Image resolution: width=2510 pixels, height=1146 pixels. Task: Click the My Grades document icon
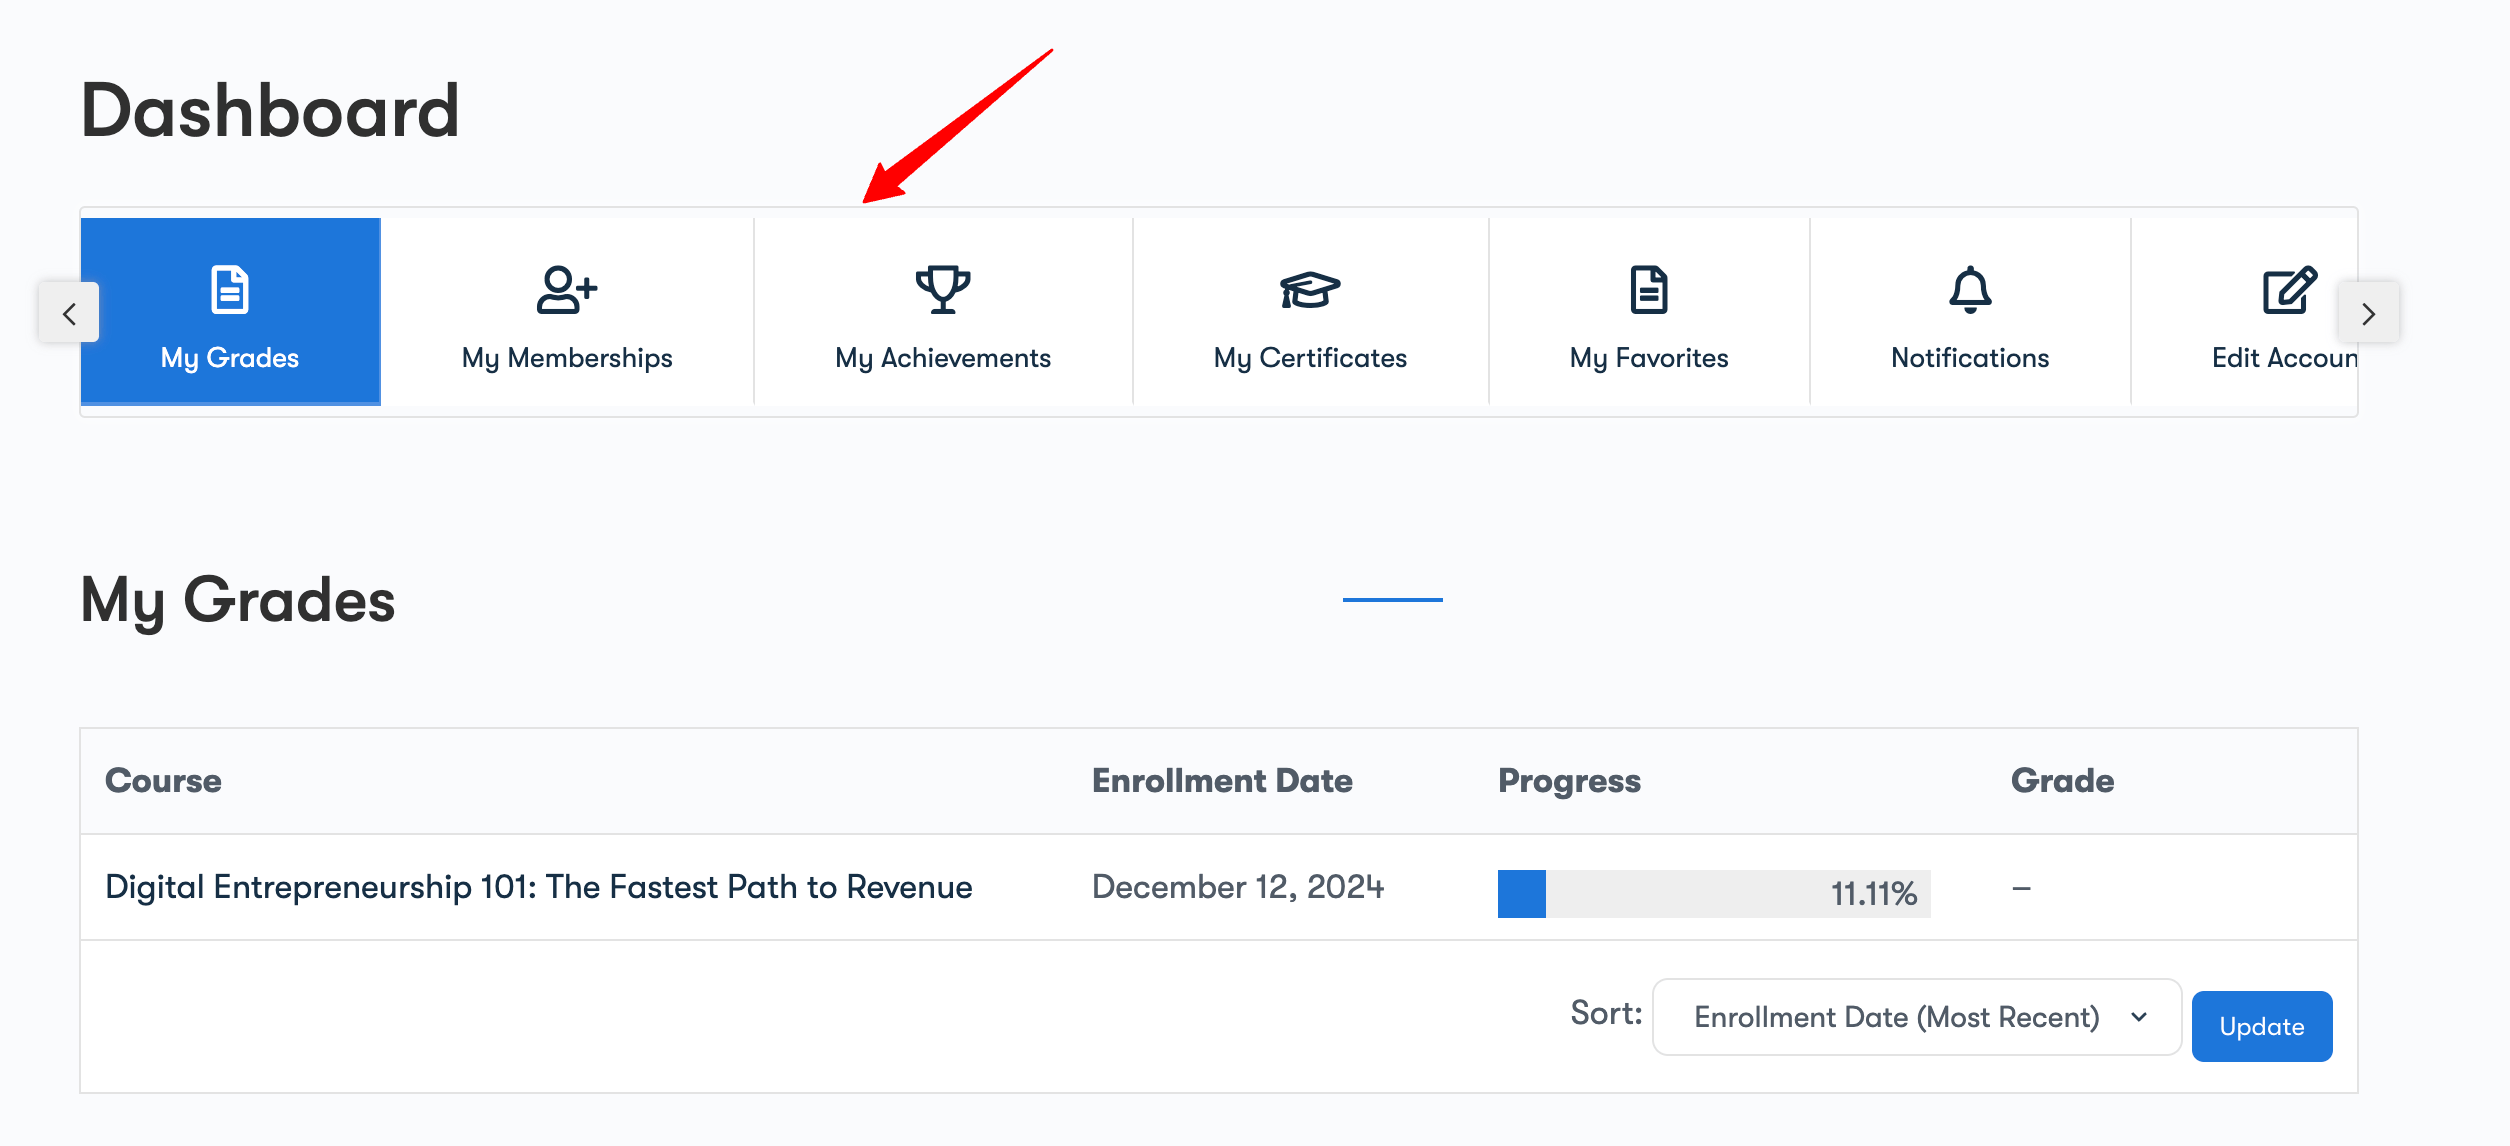[230, 290]
